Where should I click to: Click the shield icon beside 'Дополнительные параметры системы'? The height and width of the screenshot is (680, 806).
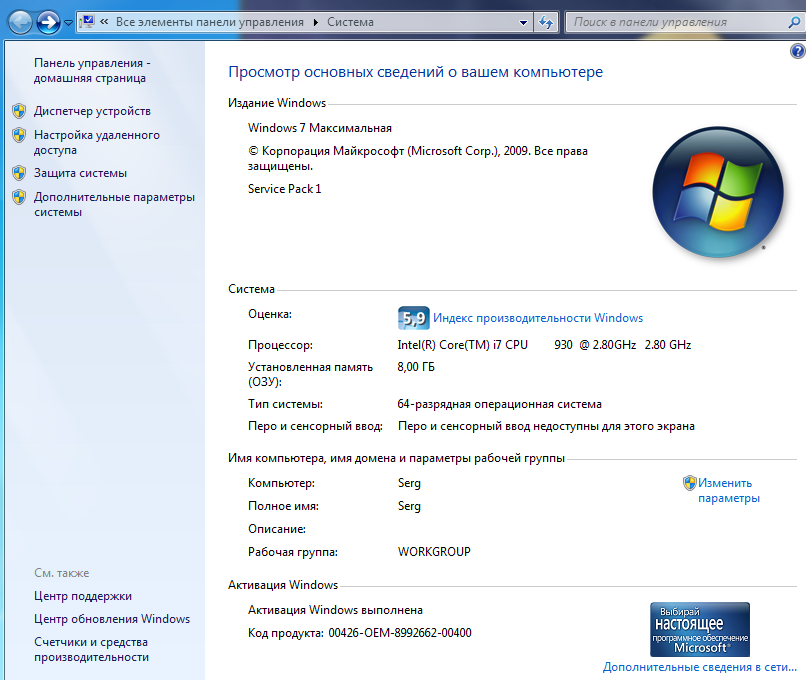click(x=19, y=197)
